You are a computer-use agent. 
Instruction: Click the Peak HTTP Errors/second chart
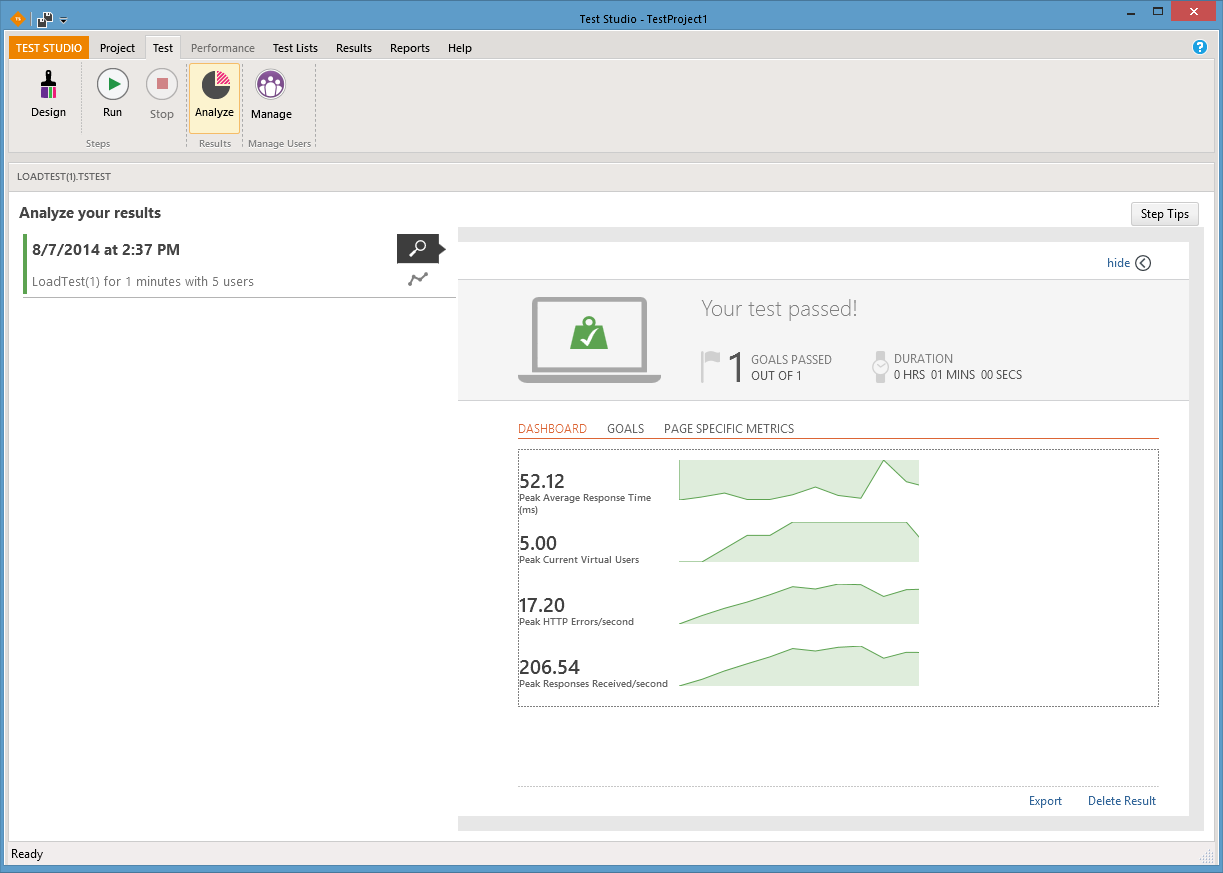coord(798,604)
